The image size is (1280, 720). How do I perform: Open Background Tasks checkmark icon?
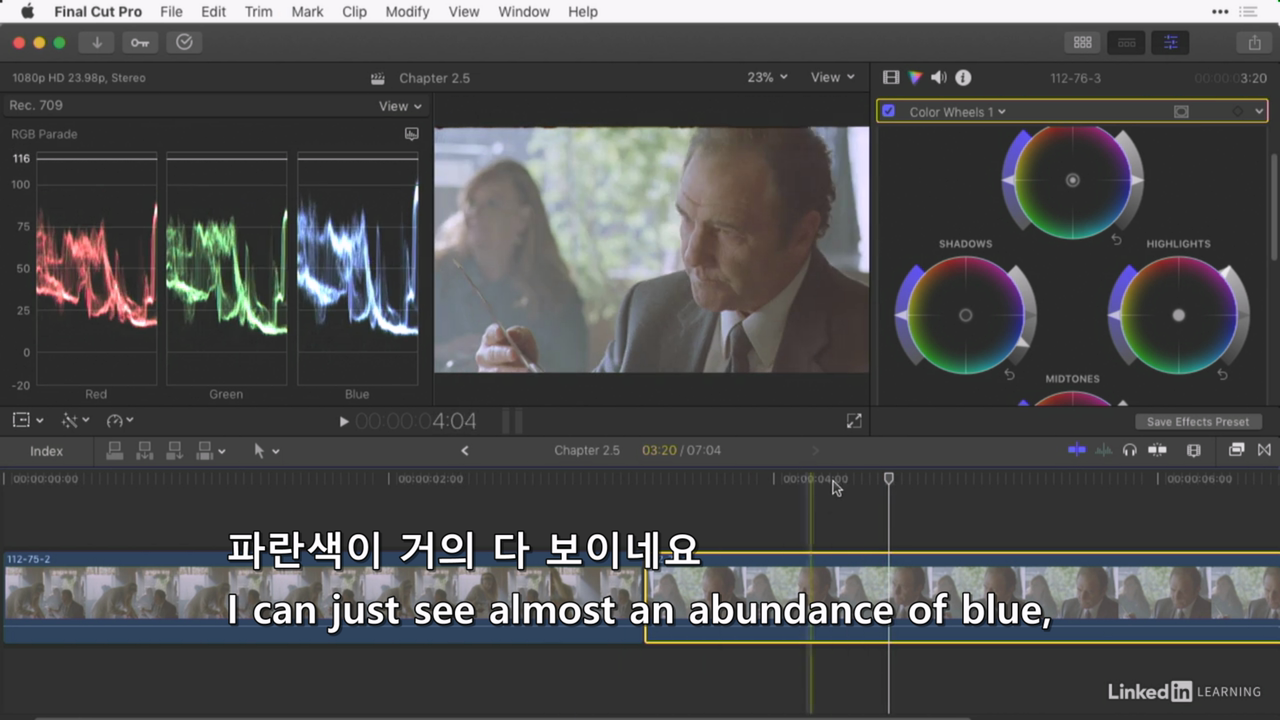(x=184, y=42)
